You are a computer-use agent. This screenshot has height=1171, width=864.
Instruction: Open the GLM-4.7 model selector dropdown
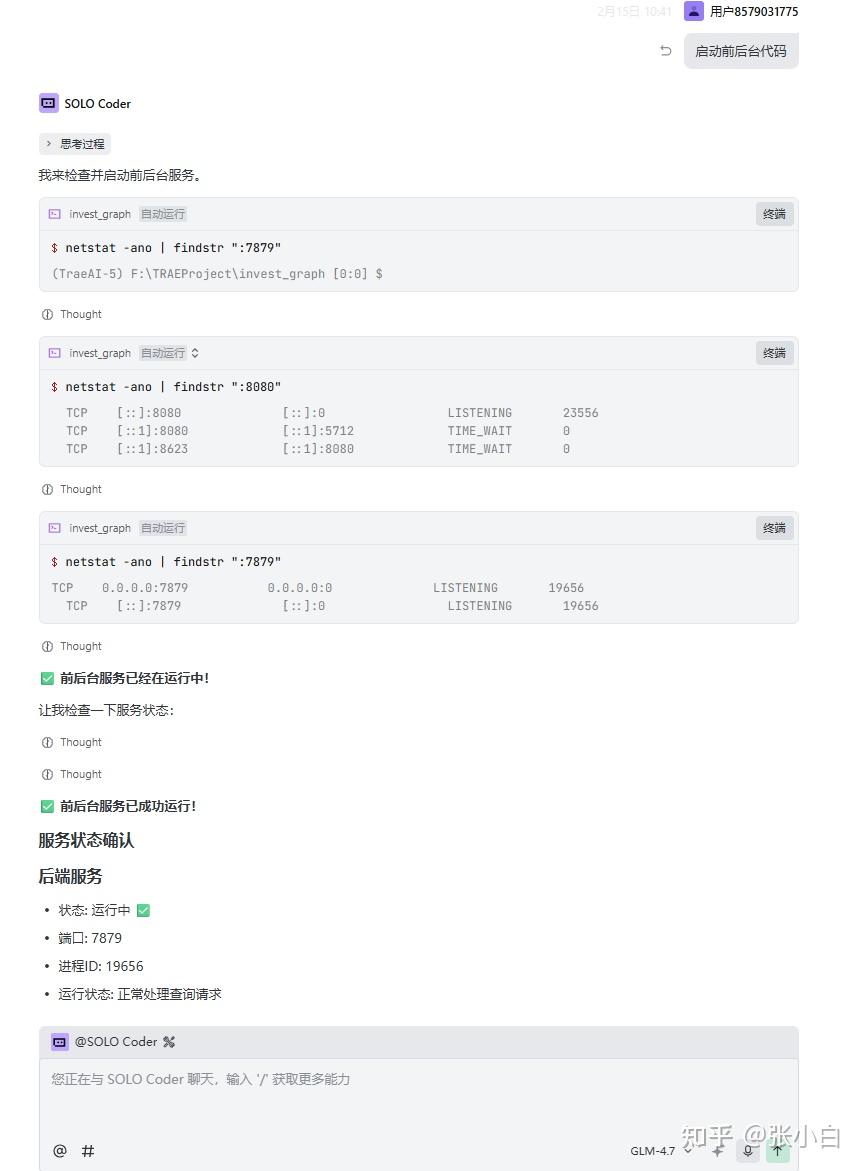tap(660, 1151)
